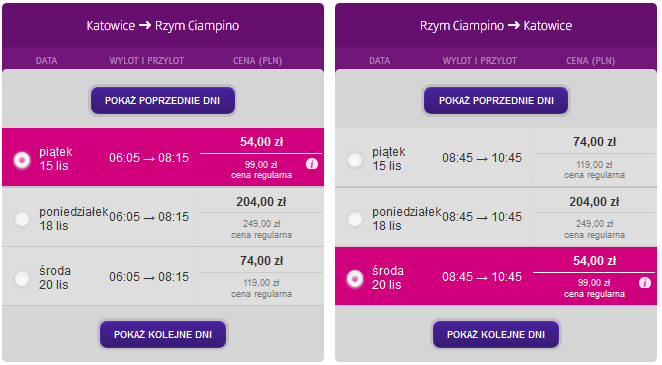Viewport: 662px width, 365px height.
Task: Show previous days for Katowice to Rzym flights
Action: [x=163, y=100]
